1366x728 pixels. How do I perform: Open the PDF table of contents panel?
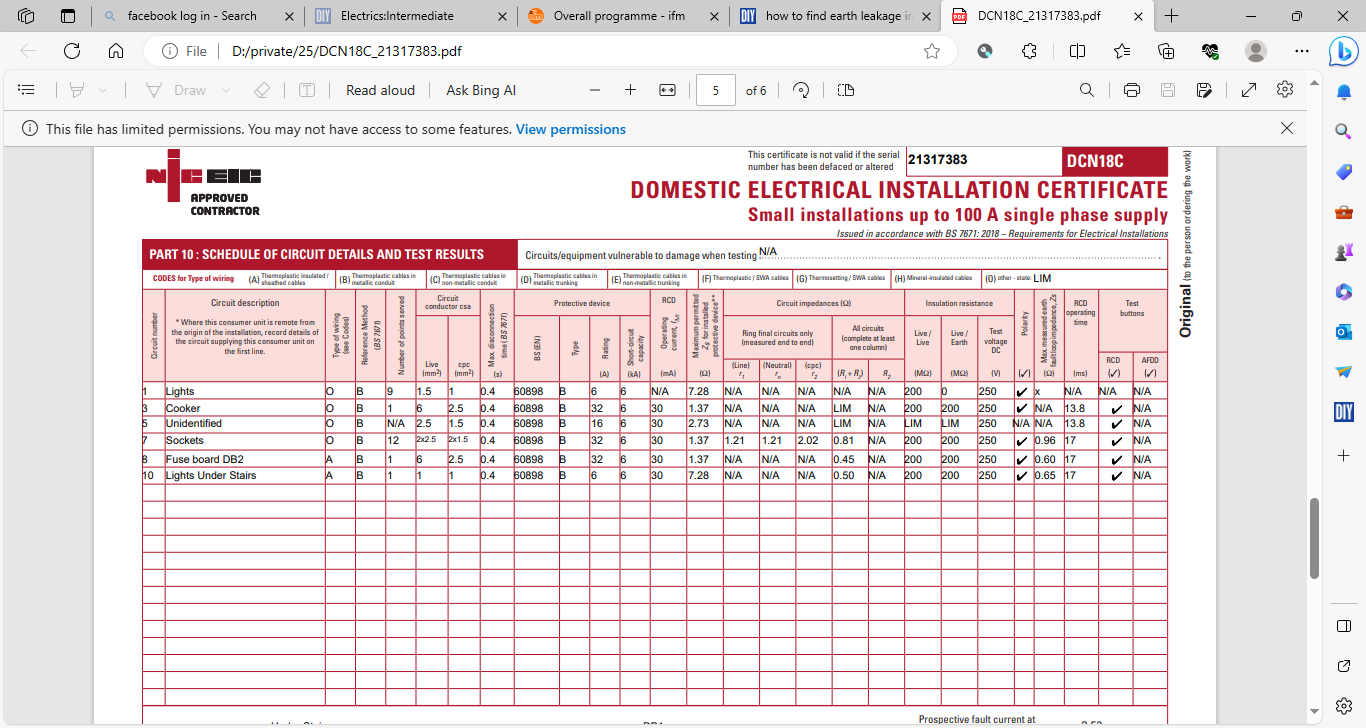click(x=27, y=90)
